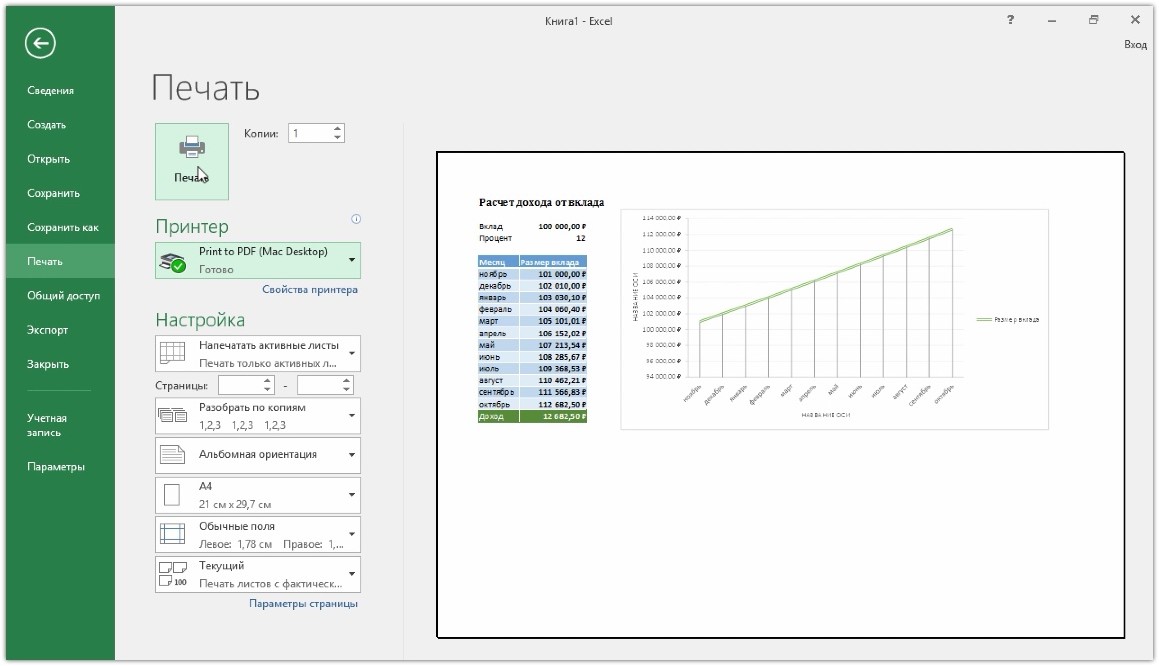Click the last pages range field
This screenshot has height=666, width=1159.
pyautogui.click(x=319, y=385)
